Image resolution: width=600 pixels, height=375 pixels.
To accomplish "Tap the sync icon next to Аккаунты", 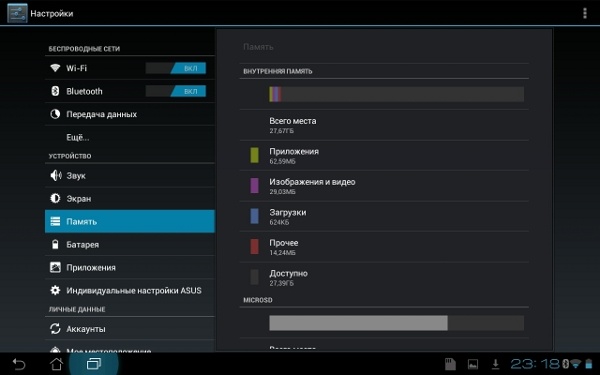I will 55,329.
